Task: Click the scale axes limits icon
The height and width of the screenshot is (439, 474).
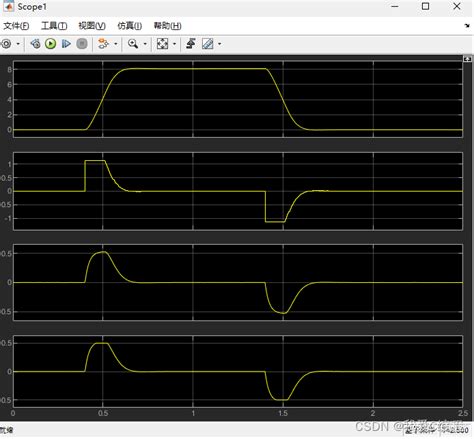Action: point(162,44)
